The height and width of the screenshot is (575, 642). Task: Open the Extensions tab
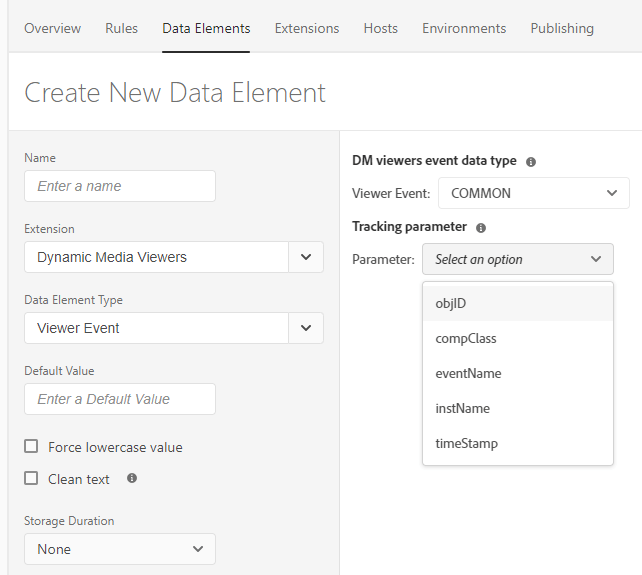pyautogui.click(x=307, y=28)
